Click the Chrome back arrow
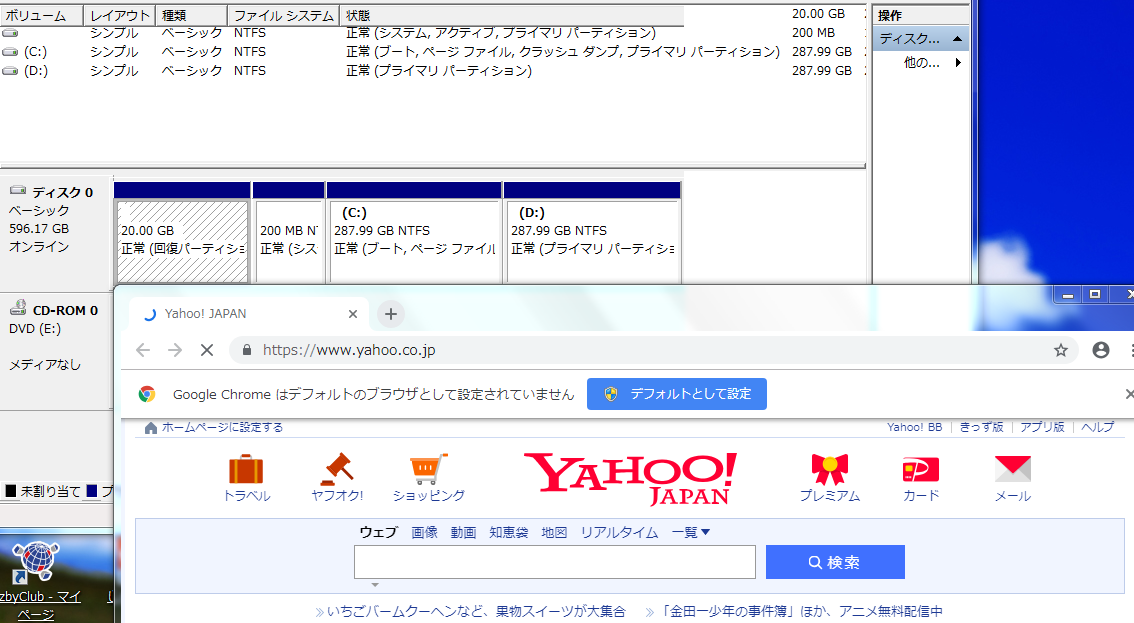1134x623 pixels. pyautogui.click(x=143, y=350)
